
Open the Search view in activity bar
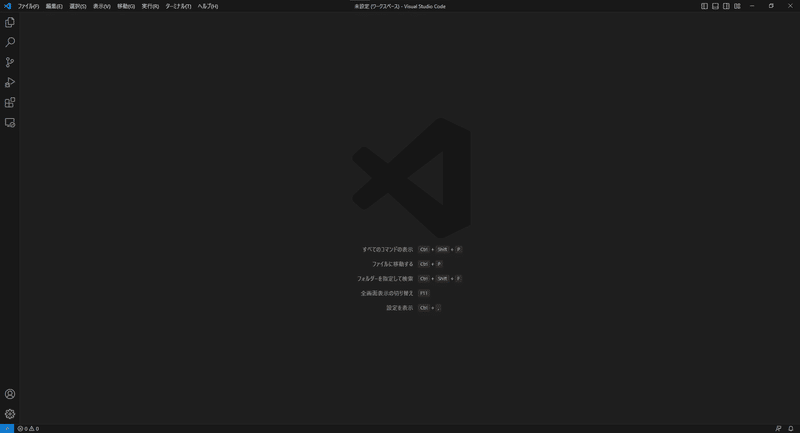[x=10, y=42]
